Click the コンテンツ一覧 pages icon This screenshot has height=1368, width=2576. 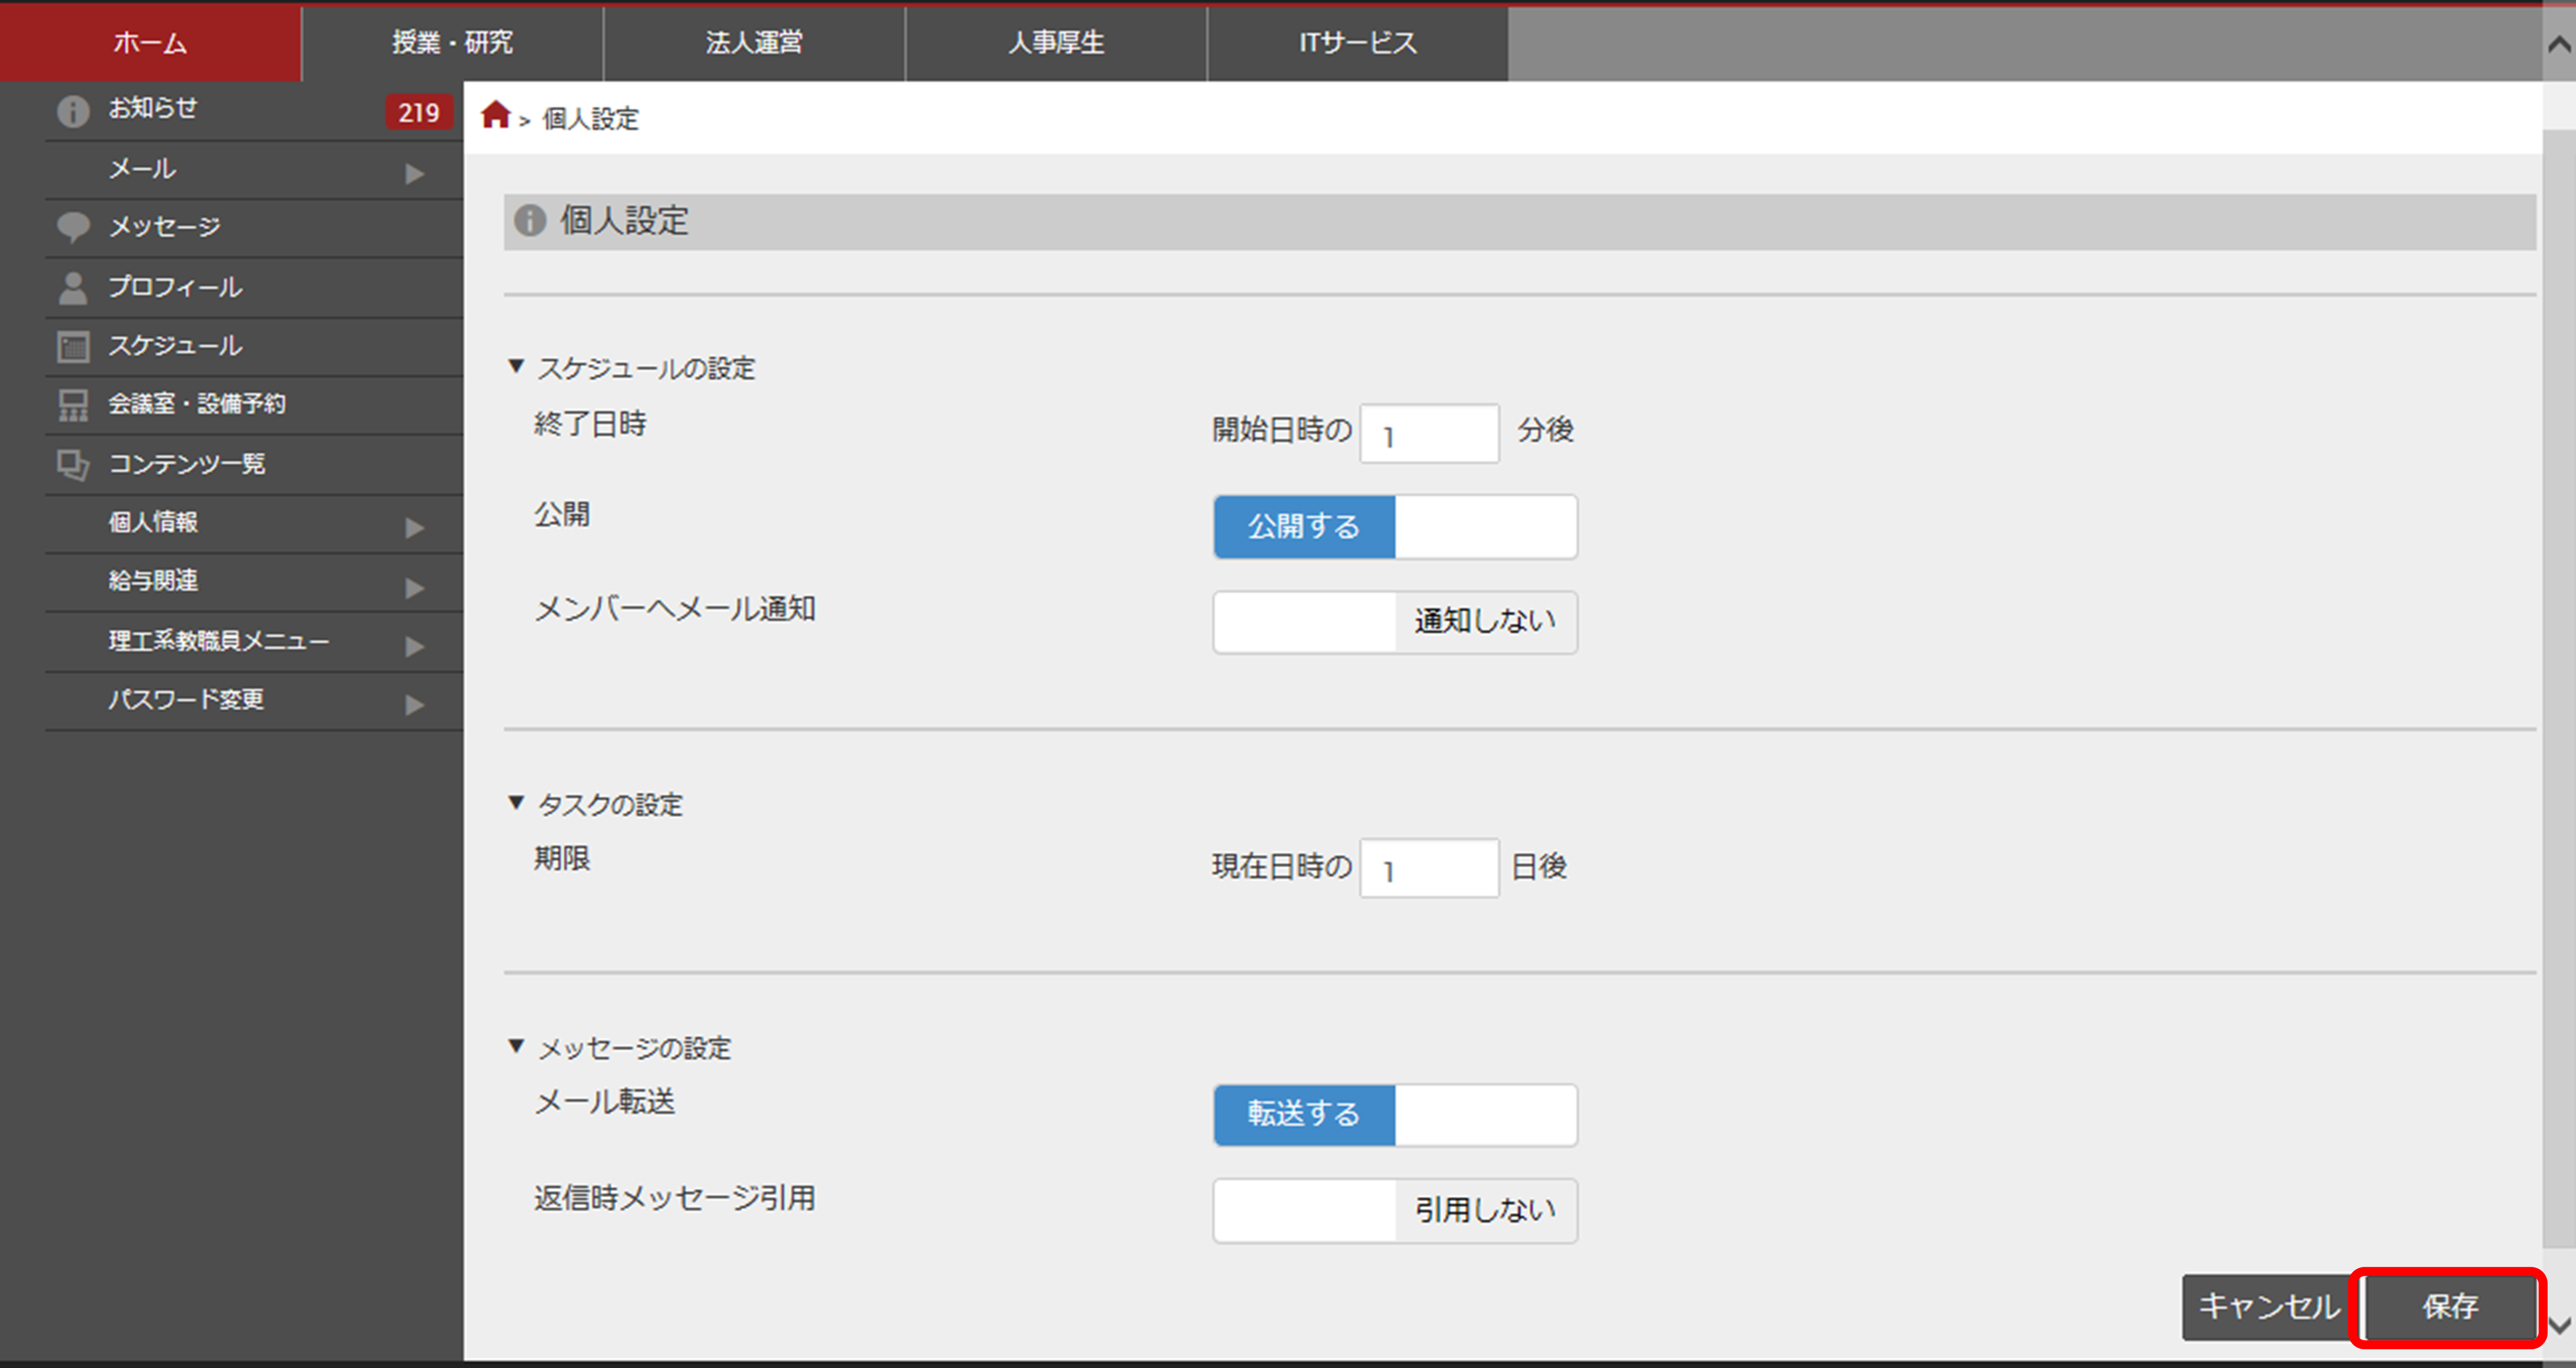[x=73, y=465]
